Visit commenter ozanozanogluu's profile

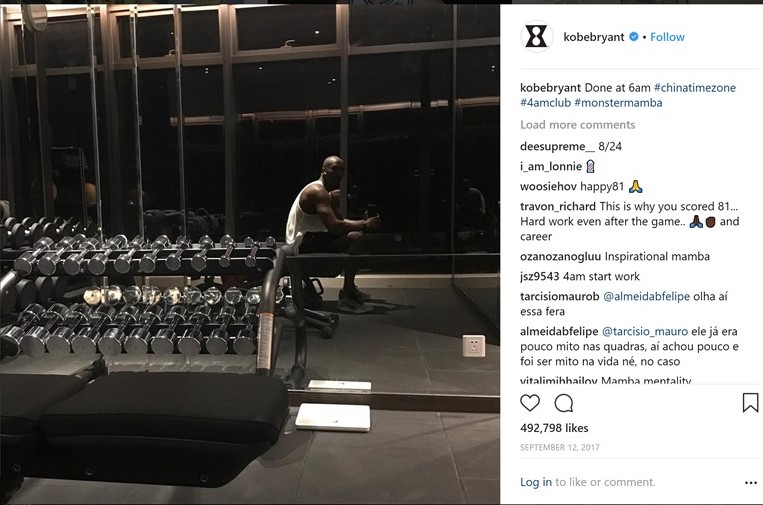coord(561,256)
